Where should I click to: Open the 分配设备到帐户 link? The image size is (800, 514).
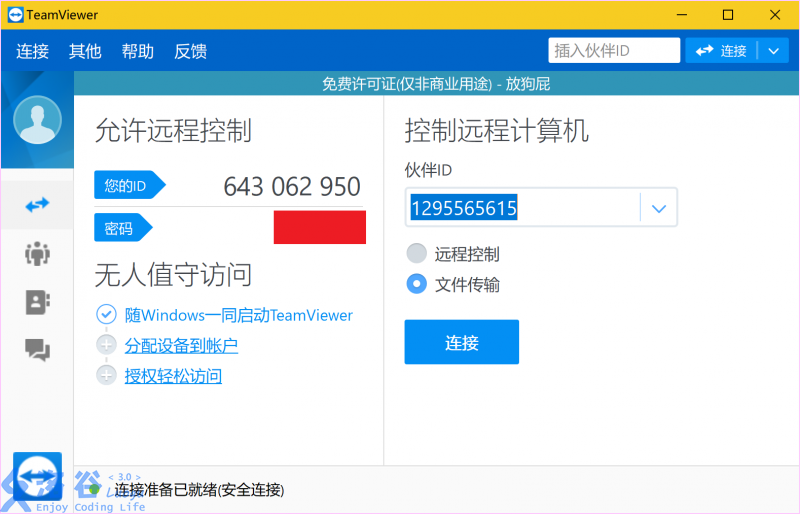181,346
